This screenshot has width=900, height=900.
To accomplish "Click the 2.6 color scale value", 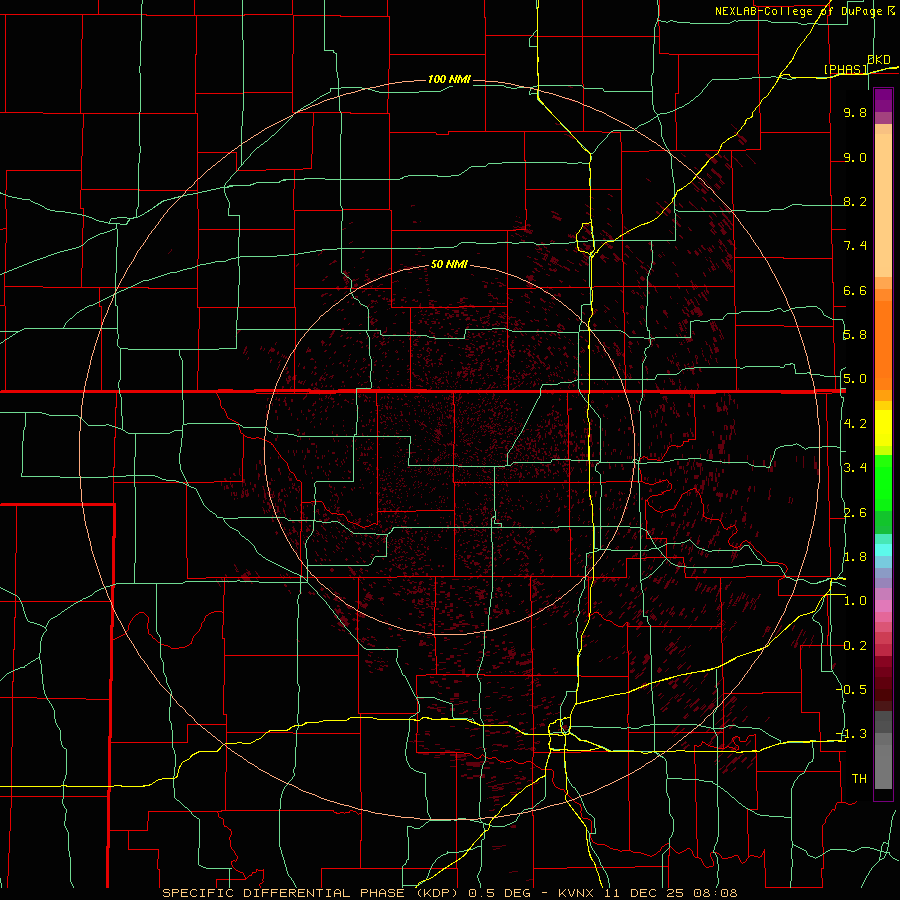I will click(x=855, y=513).
